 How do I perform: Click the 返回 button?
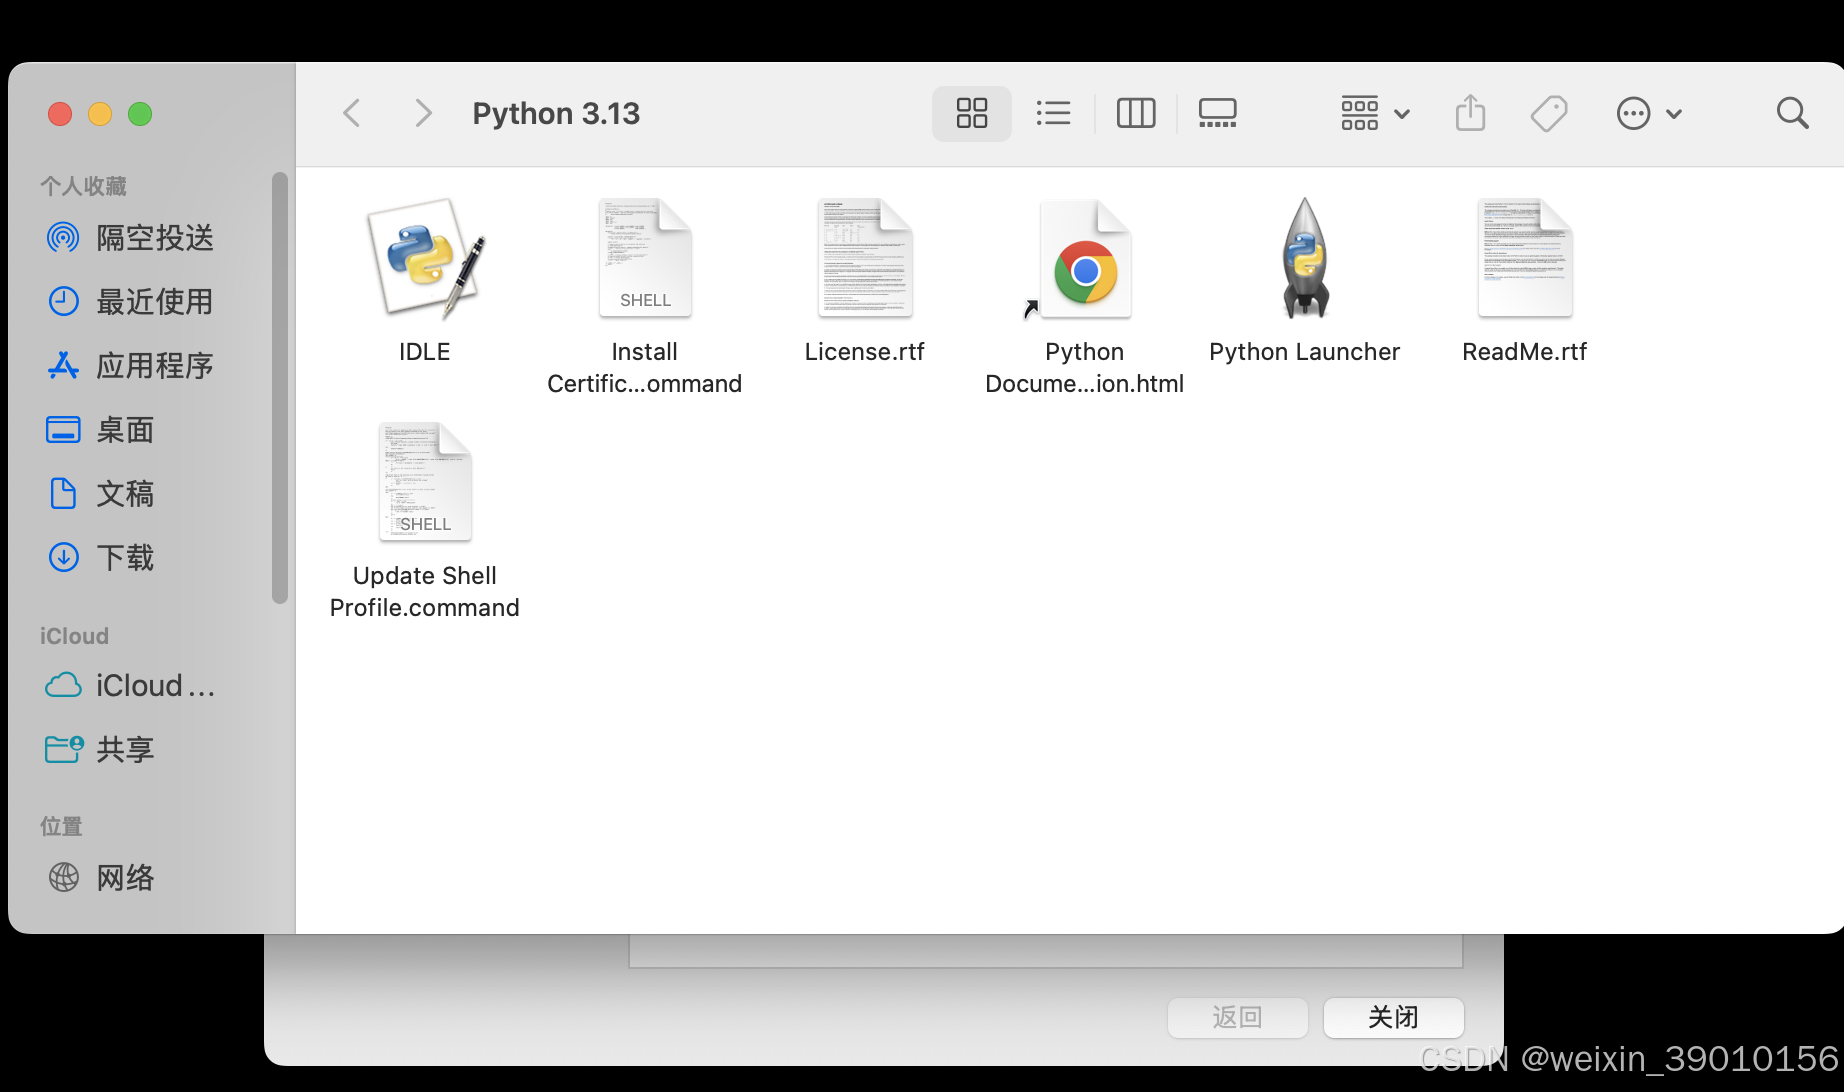click(x=1237, y=1017)
